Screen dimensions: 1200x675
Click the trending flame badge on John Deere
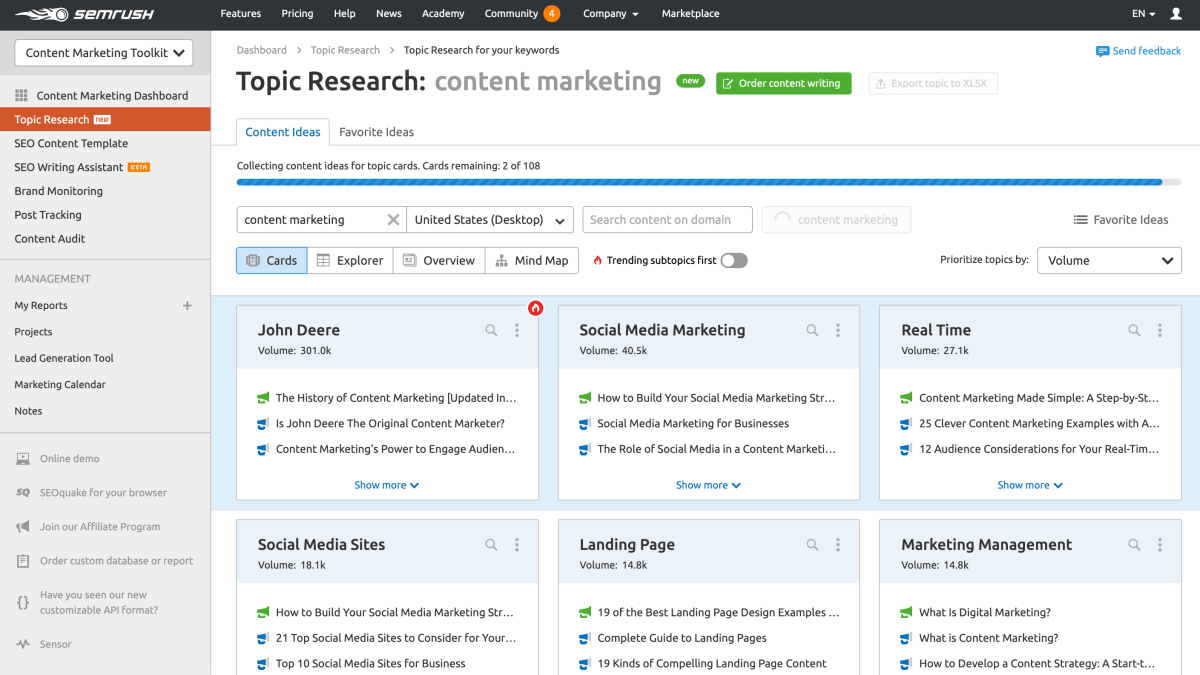pos(535,308)
